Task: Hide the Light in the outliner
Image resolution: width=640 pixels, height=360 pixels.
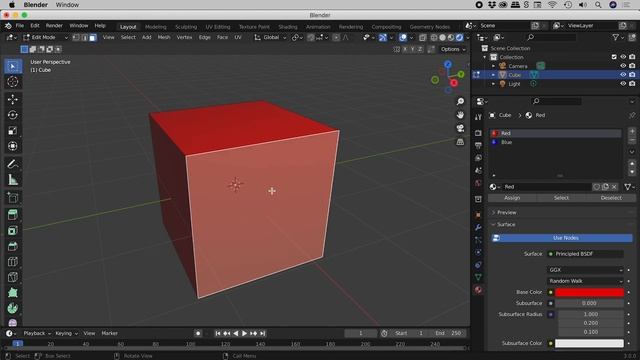Action: (623, 84)
